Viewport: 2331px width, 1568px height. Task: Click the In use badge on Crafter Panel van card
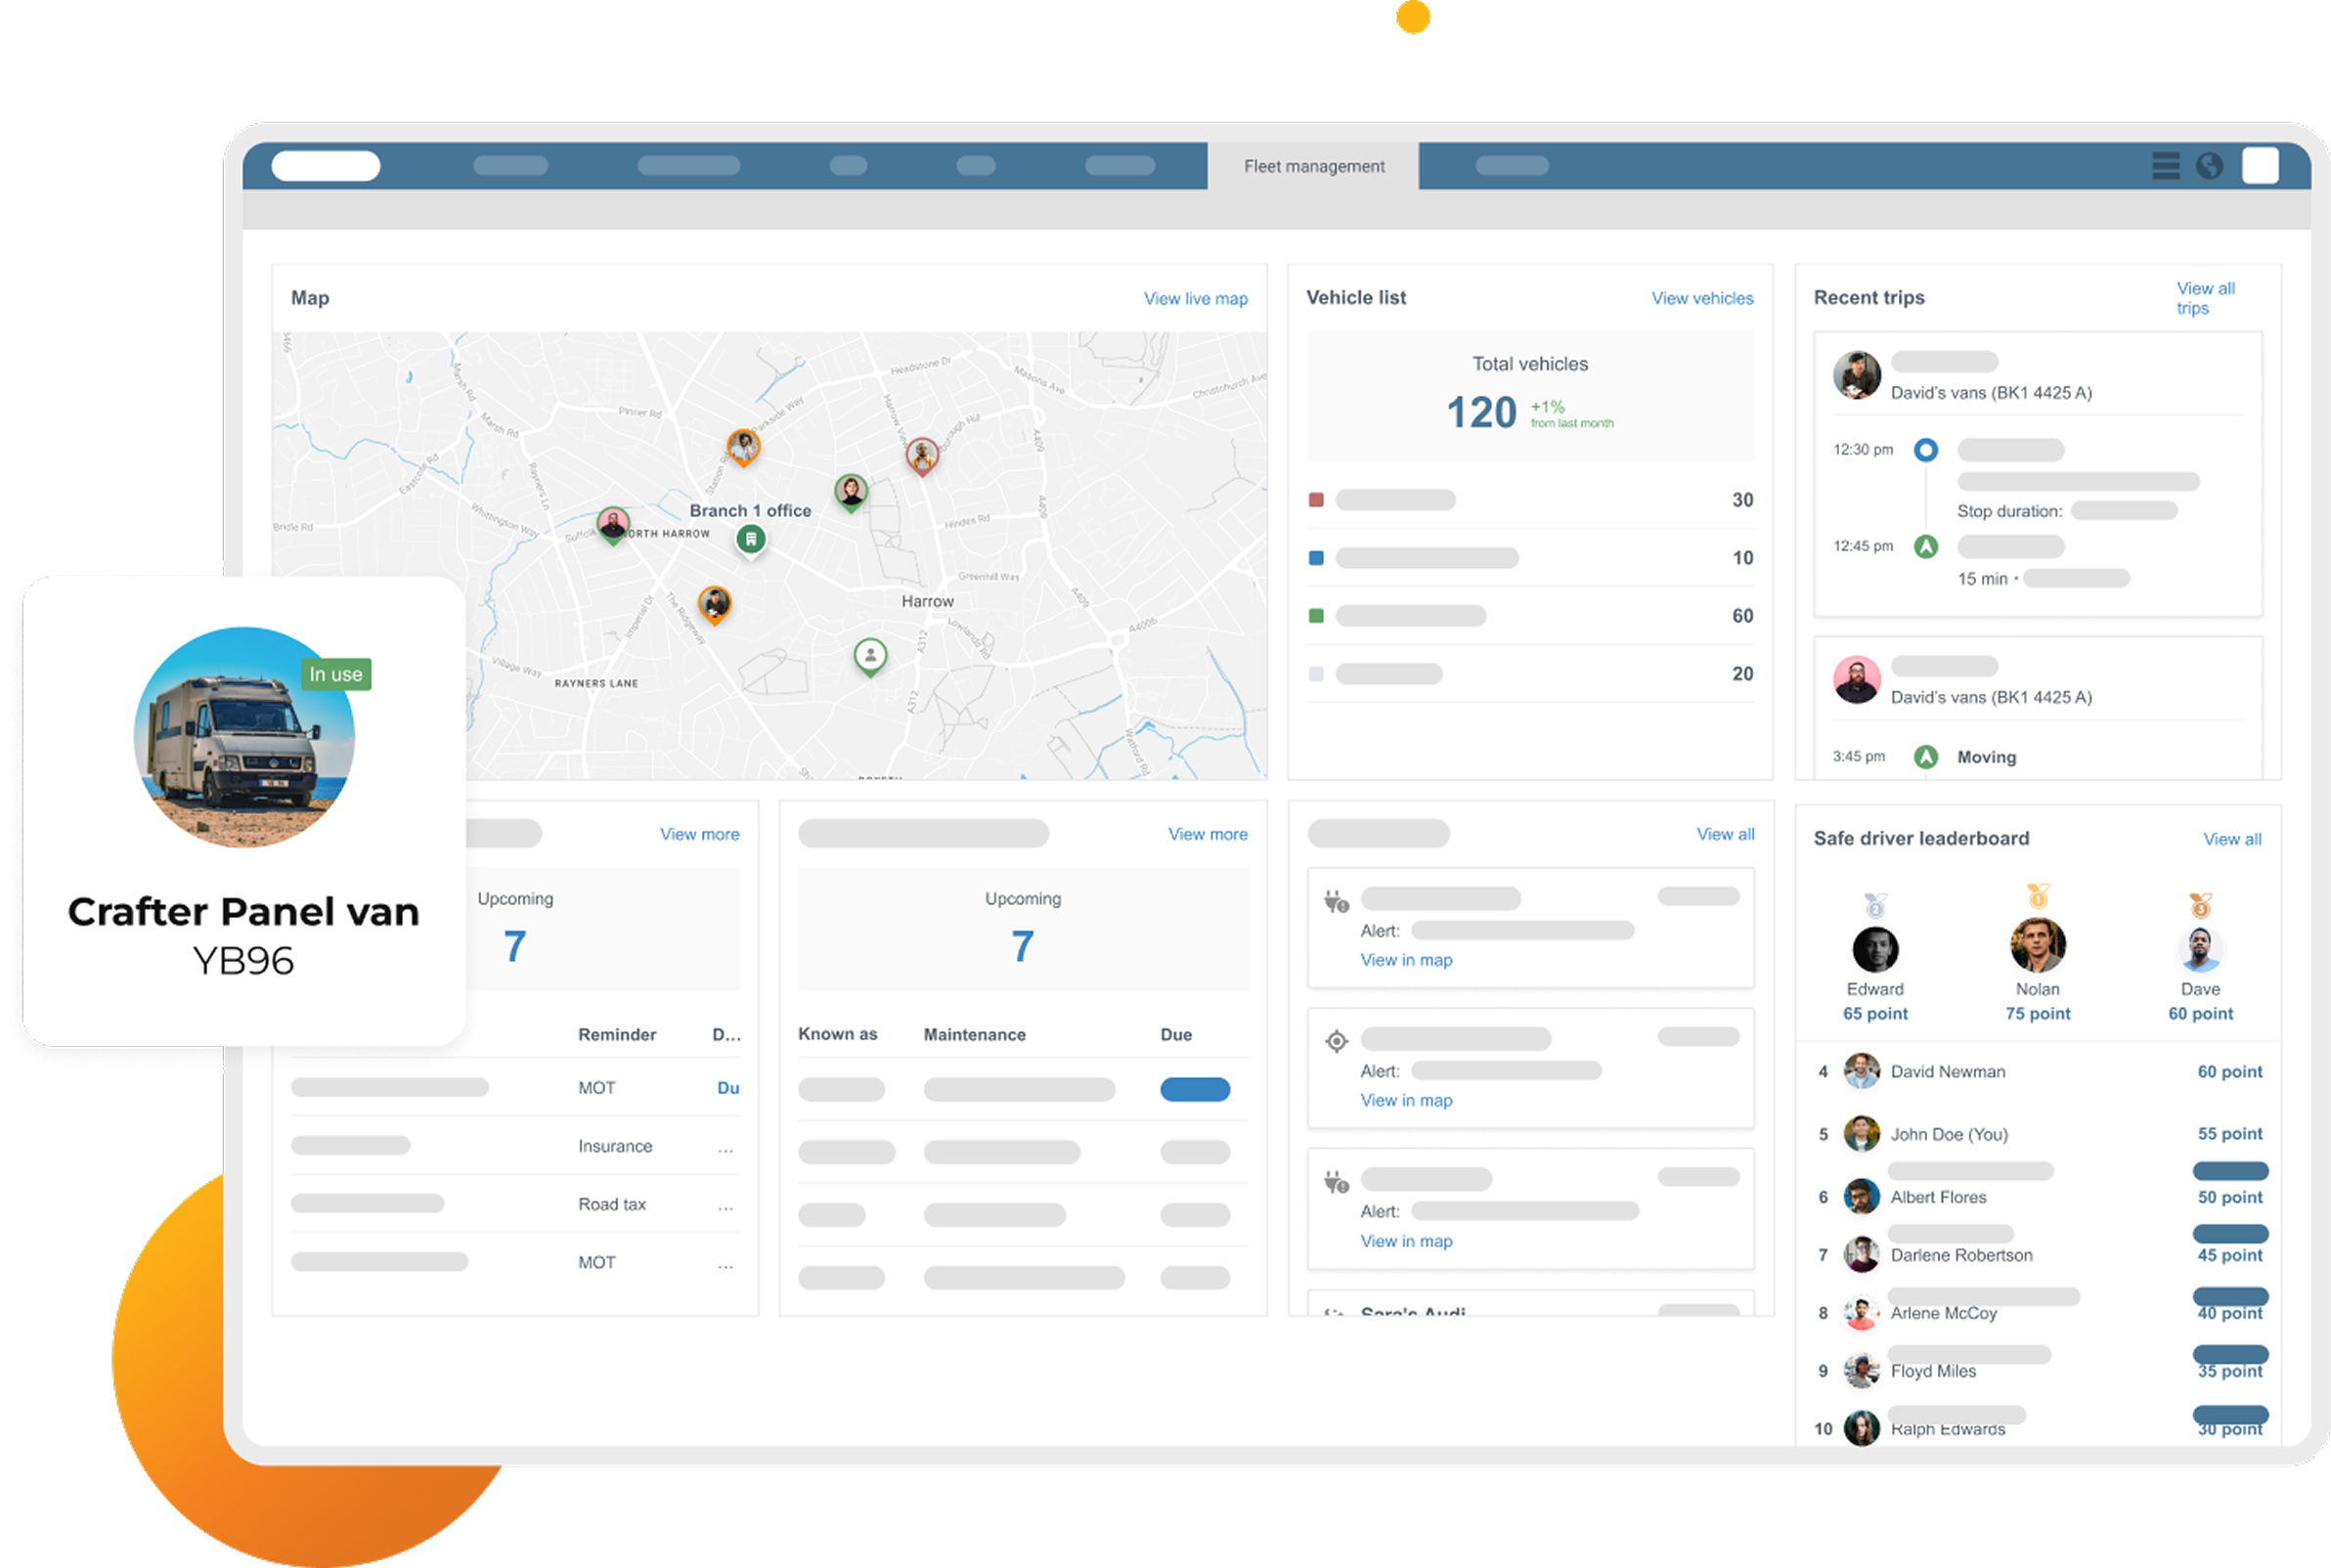tap(336, 674)
